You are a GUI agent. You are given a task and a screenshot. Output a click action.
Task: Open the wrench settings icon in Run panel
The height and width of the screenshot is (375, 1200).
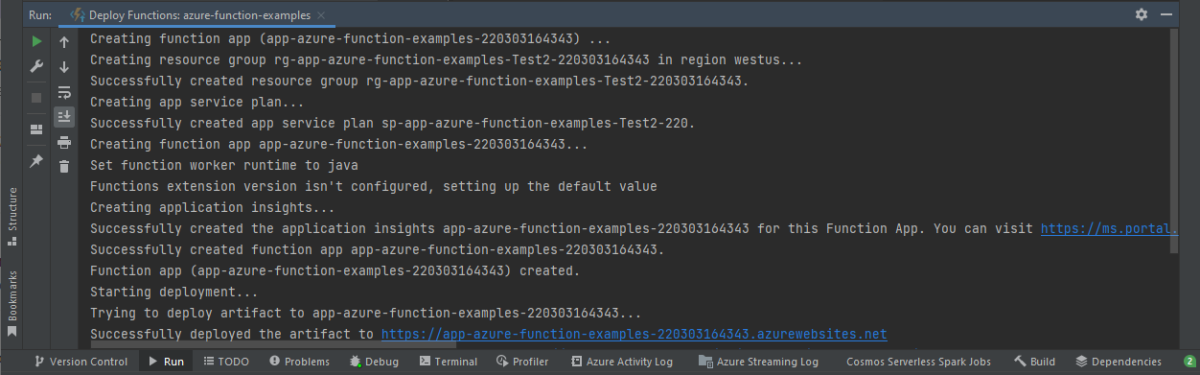[36, 67]
